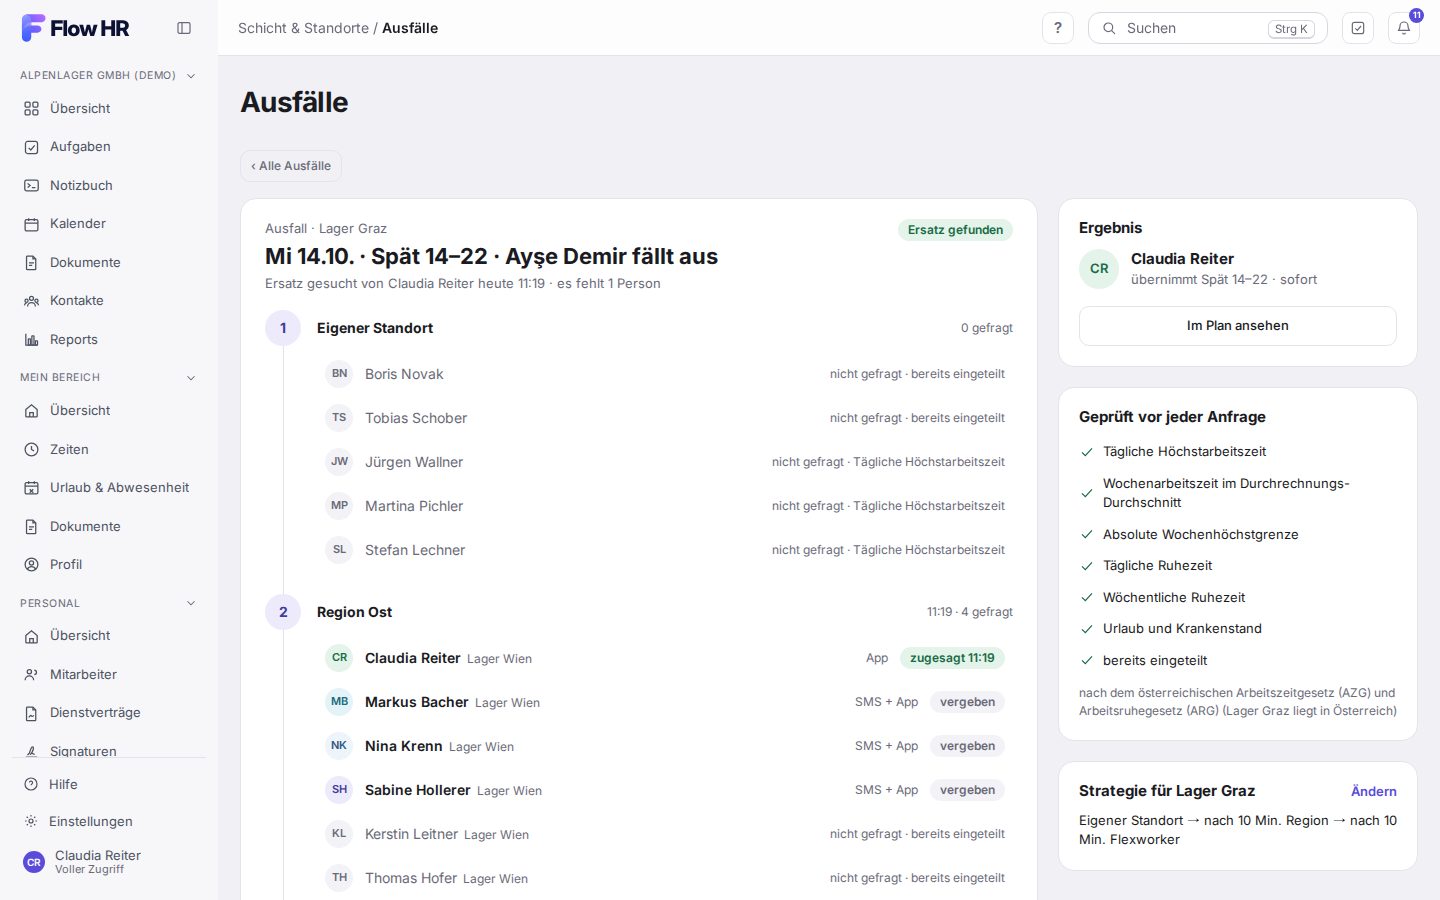Image resolution: width=1440 pixels, height=900 pixels.
Task: Collapse the Mein Bereich section
Action: pyautogui.click(x=108, y=377)
